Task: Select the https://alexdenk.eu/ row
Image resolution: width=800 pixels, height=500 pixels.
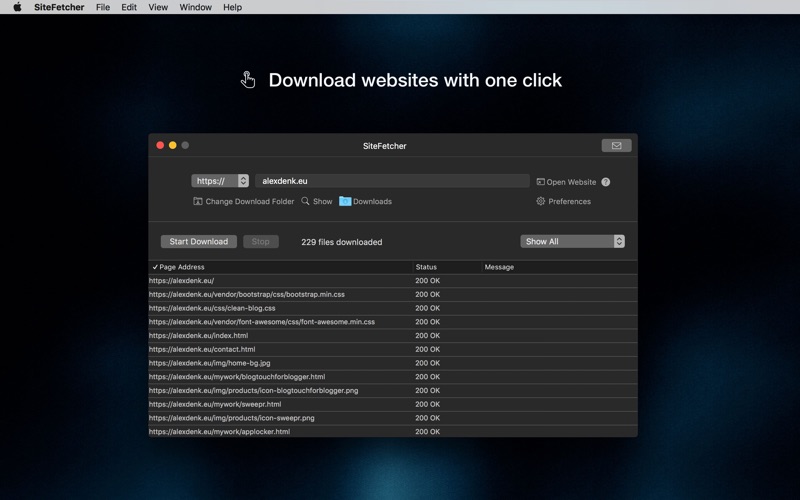Action: pos(393,281)
